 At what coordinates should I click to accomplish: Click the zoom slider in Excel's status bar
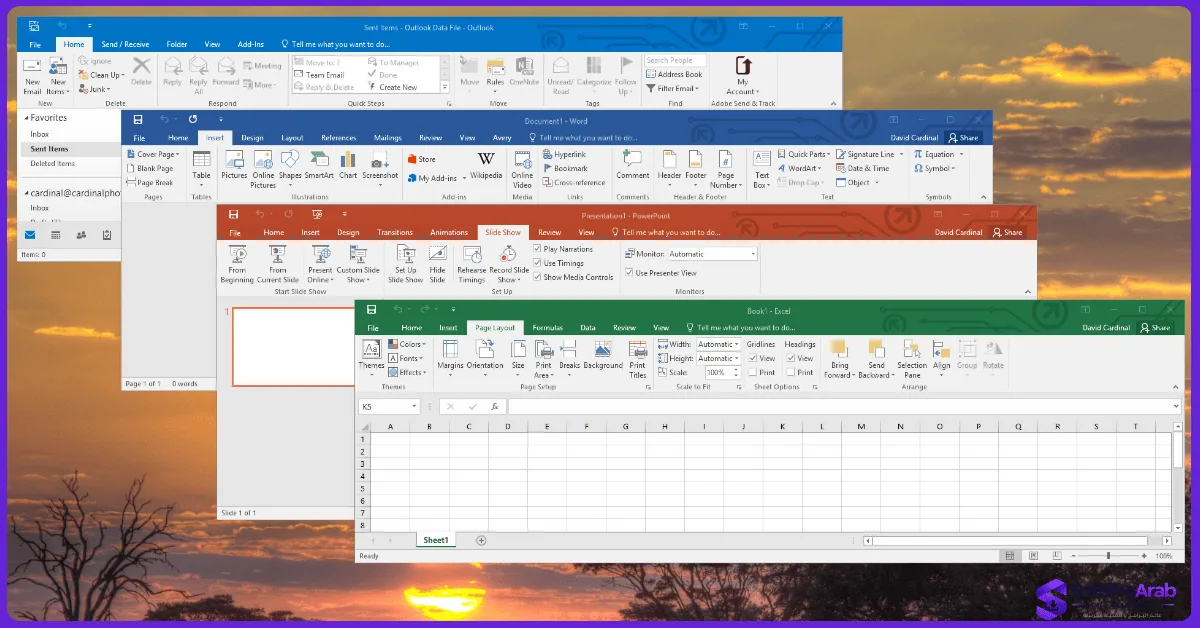(x=1107, y=556)
